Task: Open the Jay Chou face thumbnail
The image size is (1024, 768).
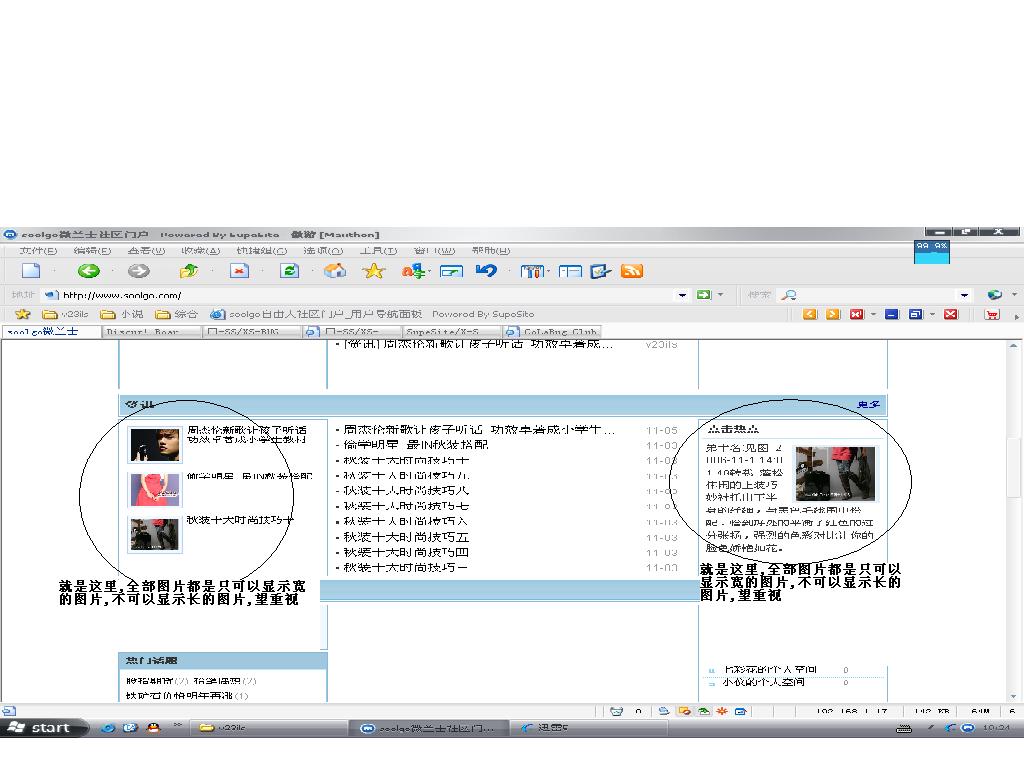Action: coord(155,445)
